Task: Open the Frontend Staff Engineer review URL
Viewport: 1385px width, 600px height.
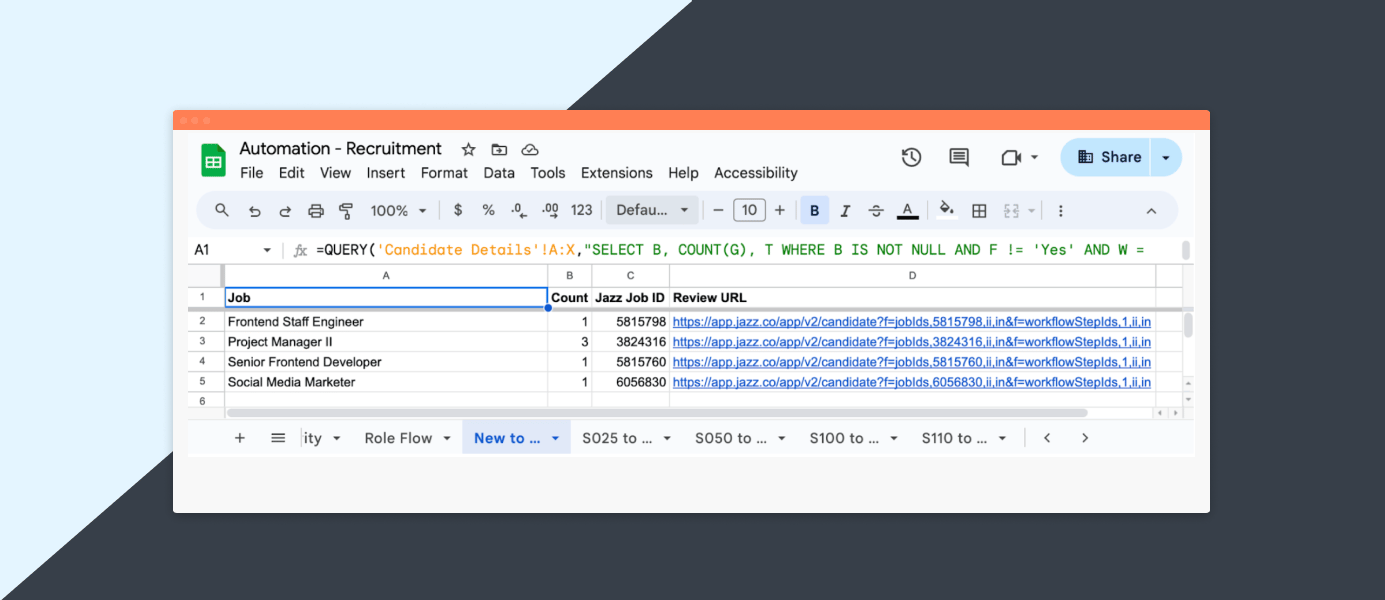Action: (911, 321)
